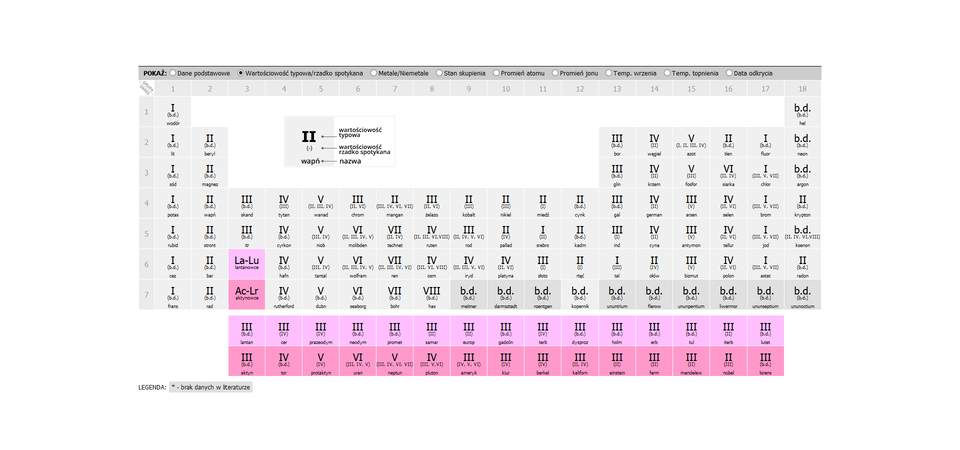Select the fluor element cell
This screenshot has width=960, height=450.
pos(765,142)
